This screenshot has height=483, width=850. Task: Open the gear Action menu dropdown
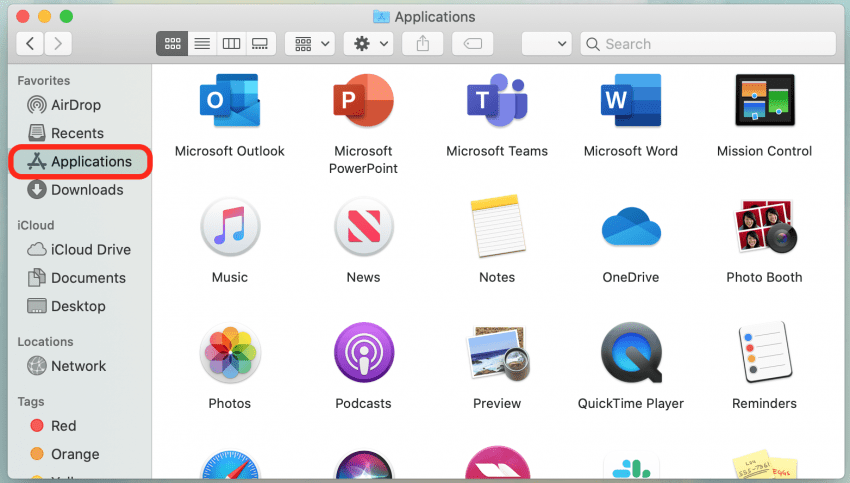pos(367,44)
